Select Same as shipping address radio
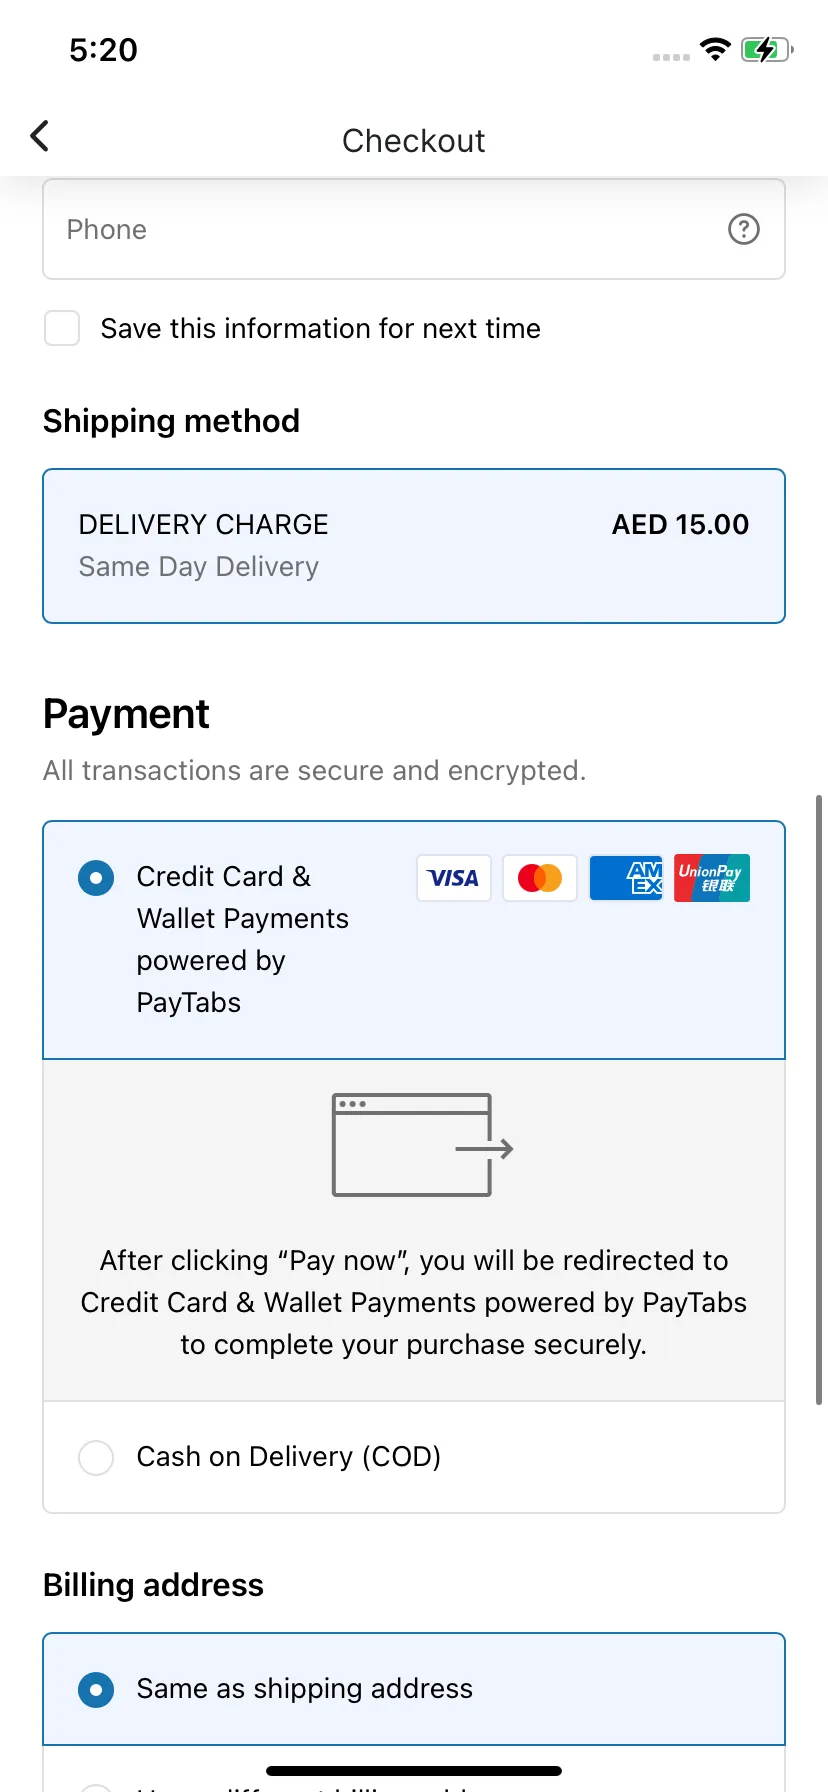 (x=96, y=1690)
